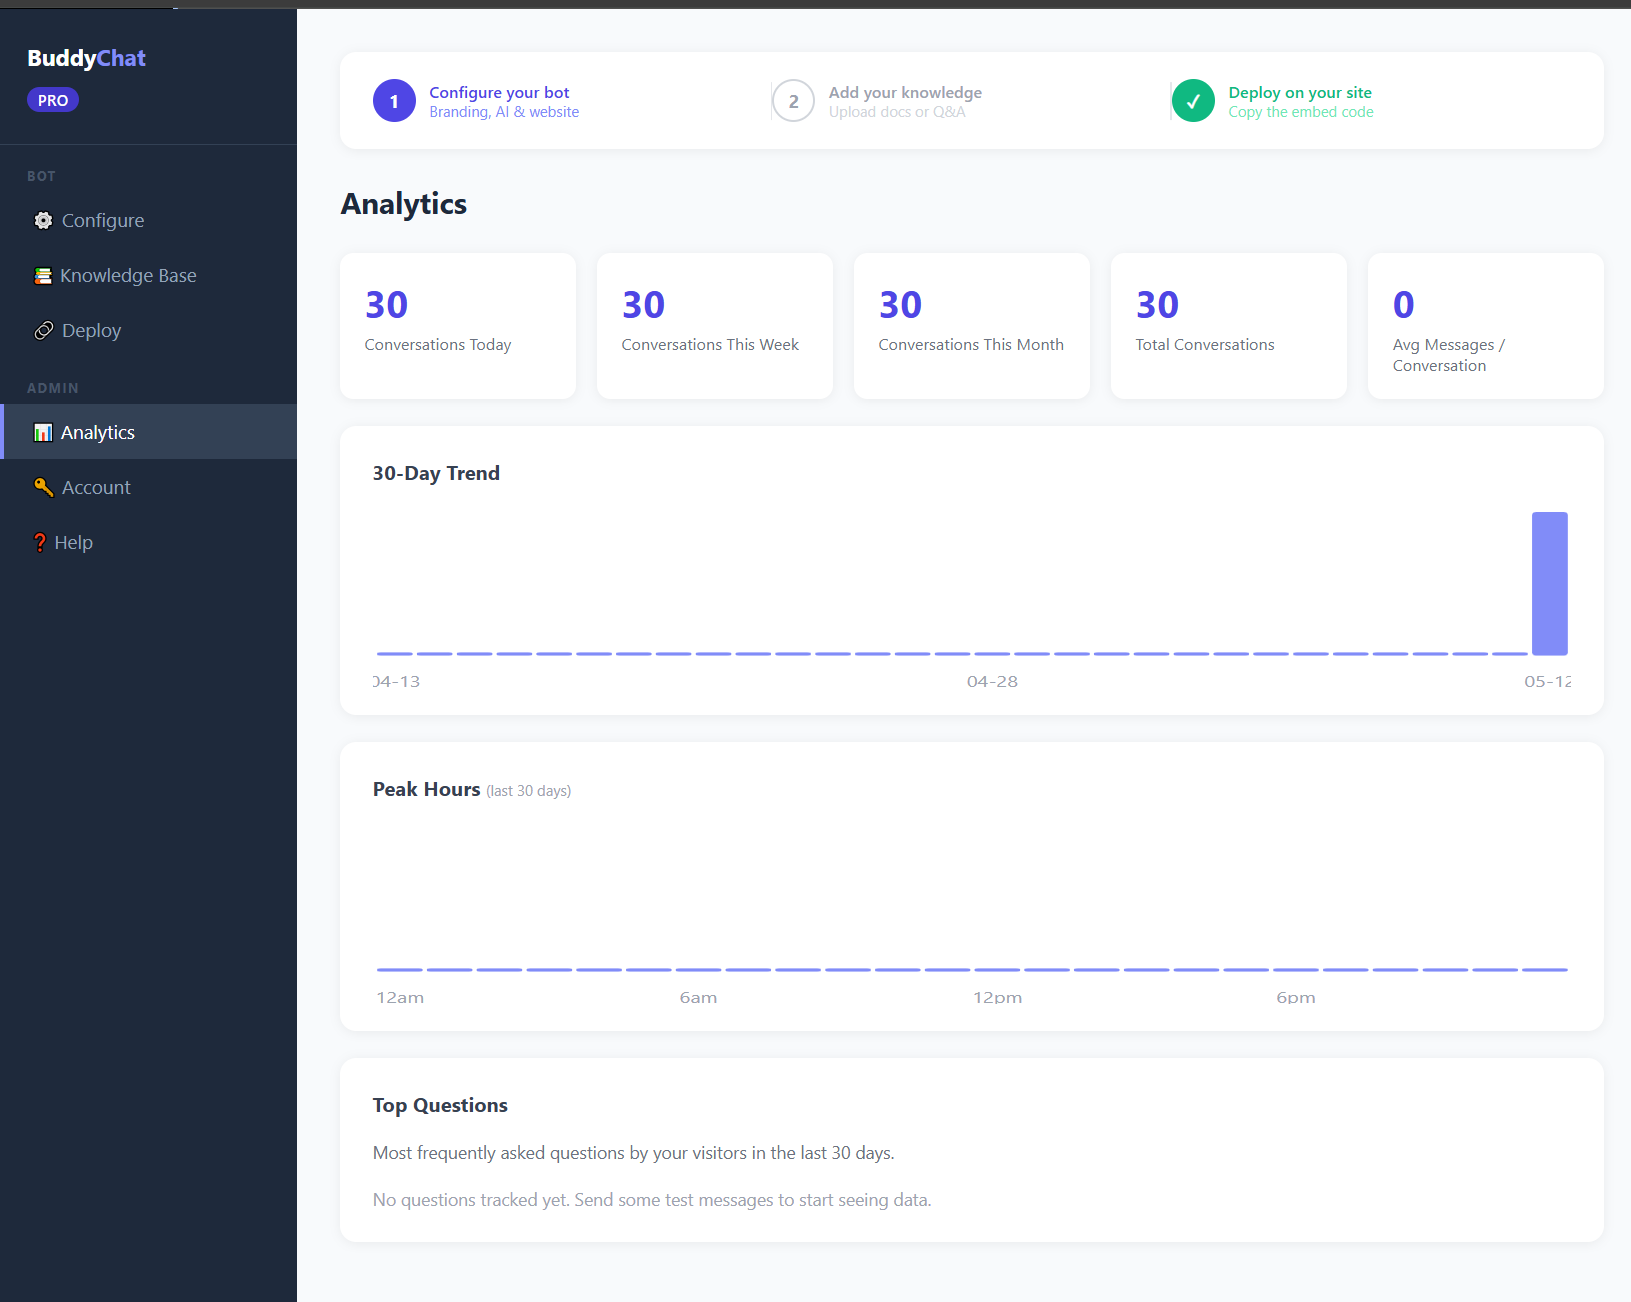Click the BuddyChat logo
Screen dimensions: 1631x1302
pos(87,58)
